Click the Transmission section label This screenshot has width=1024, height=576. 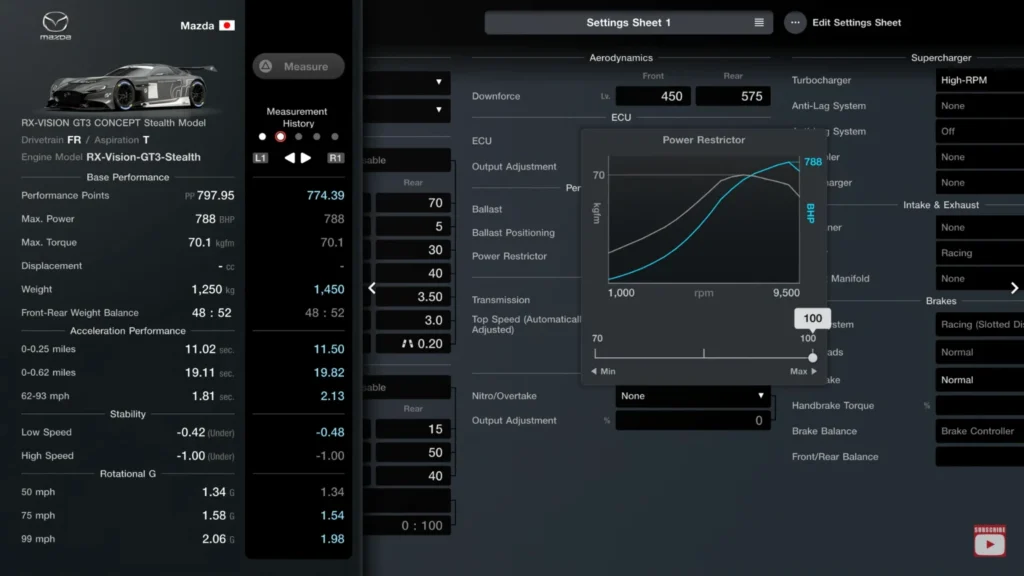click(x=501, y=300)
